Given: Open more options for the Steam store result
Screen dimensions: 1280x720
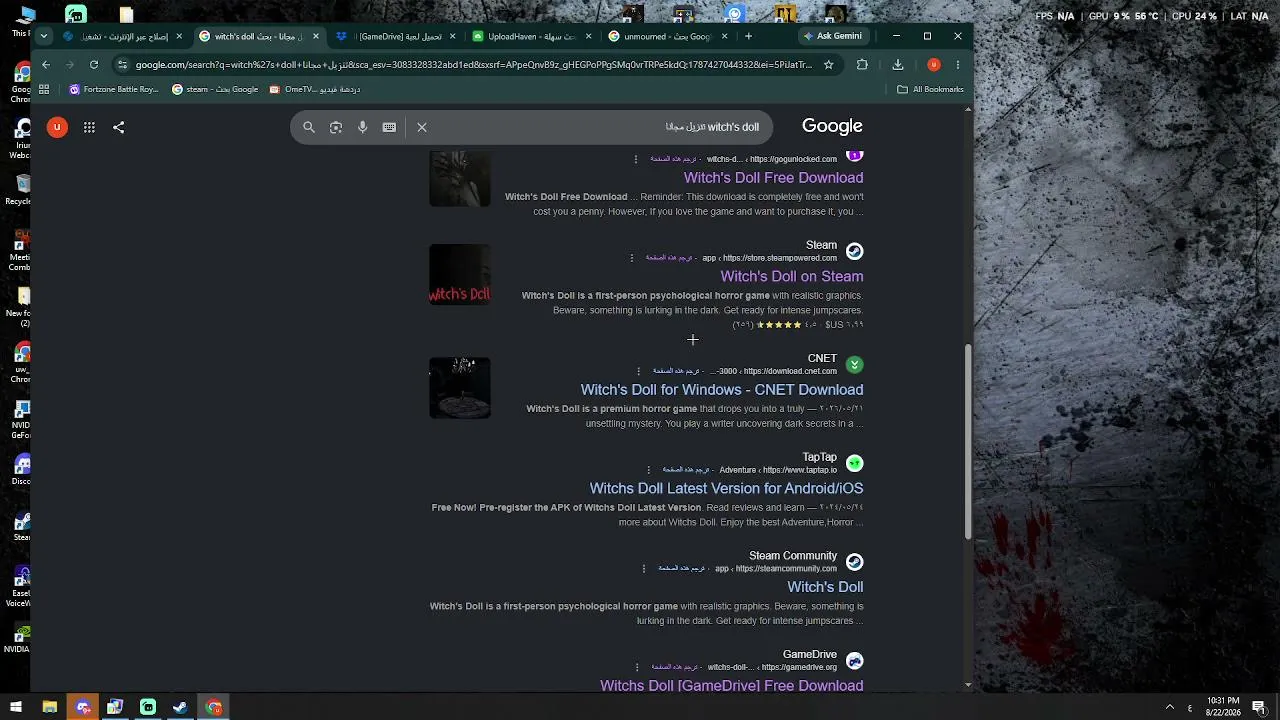Looking at the screenshot, I should (632, 258).
